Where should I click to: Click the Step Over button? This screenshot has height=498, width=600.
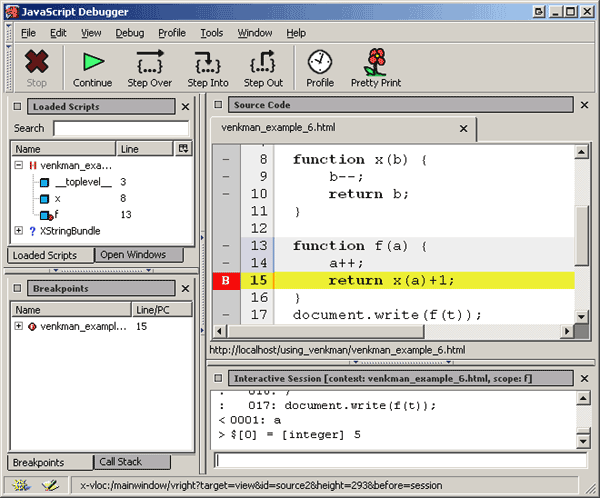click(150, 68)
